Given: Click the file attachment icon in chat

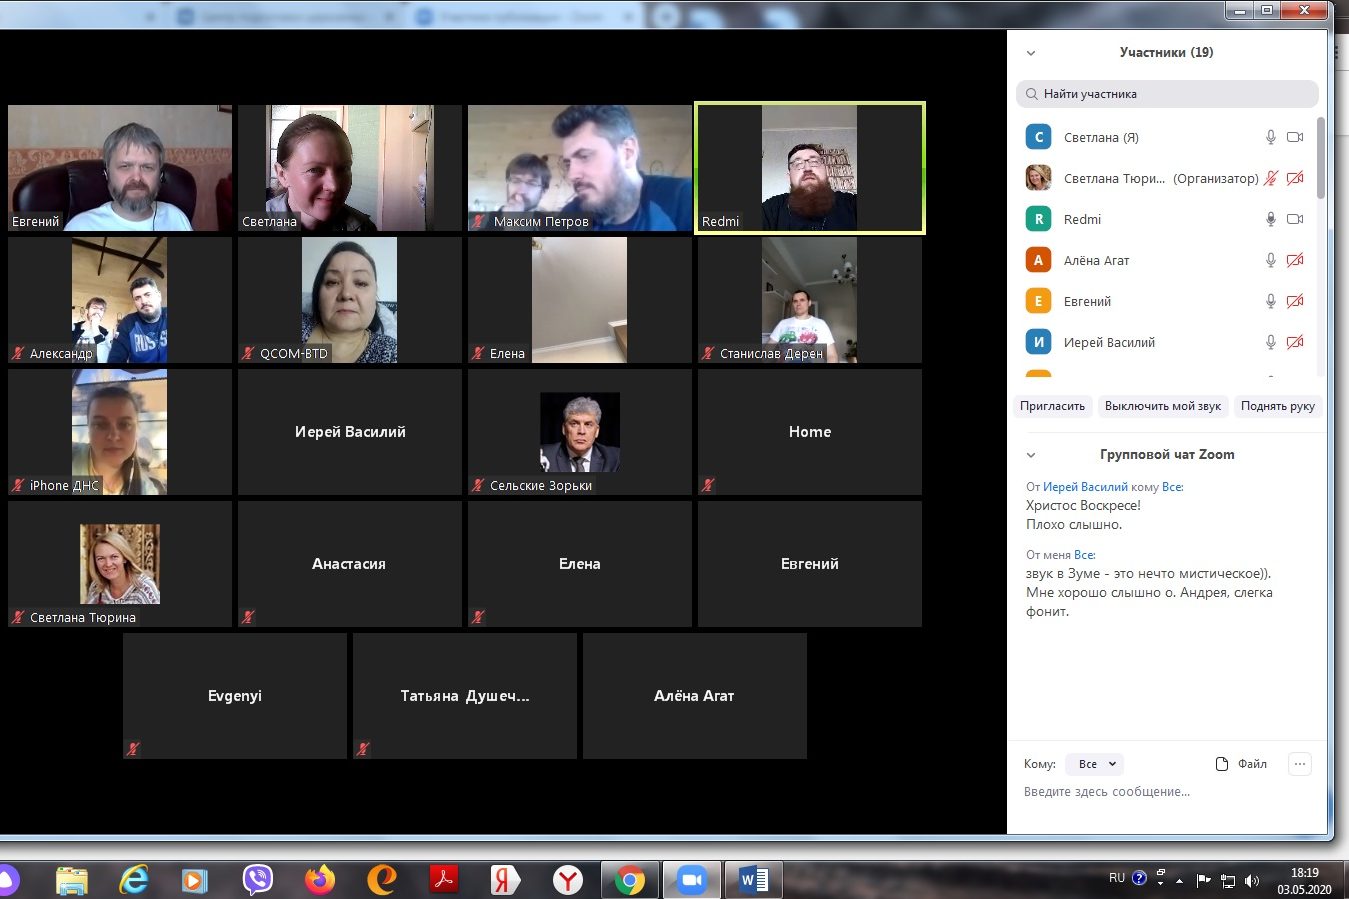Looking at the screenshot, I should point(1222,764).
